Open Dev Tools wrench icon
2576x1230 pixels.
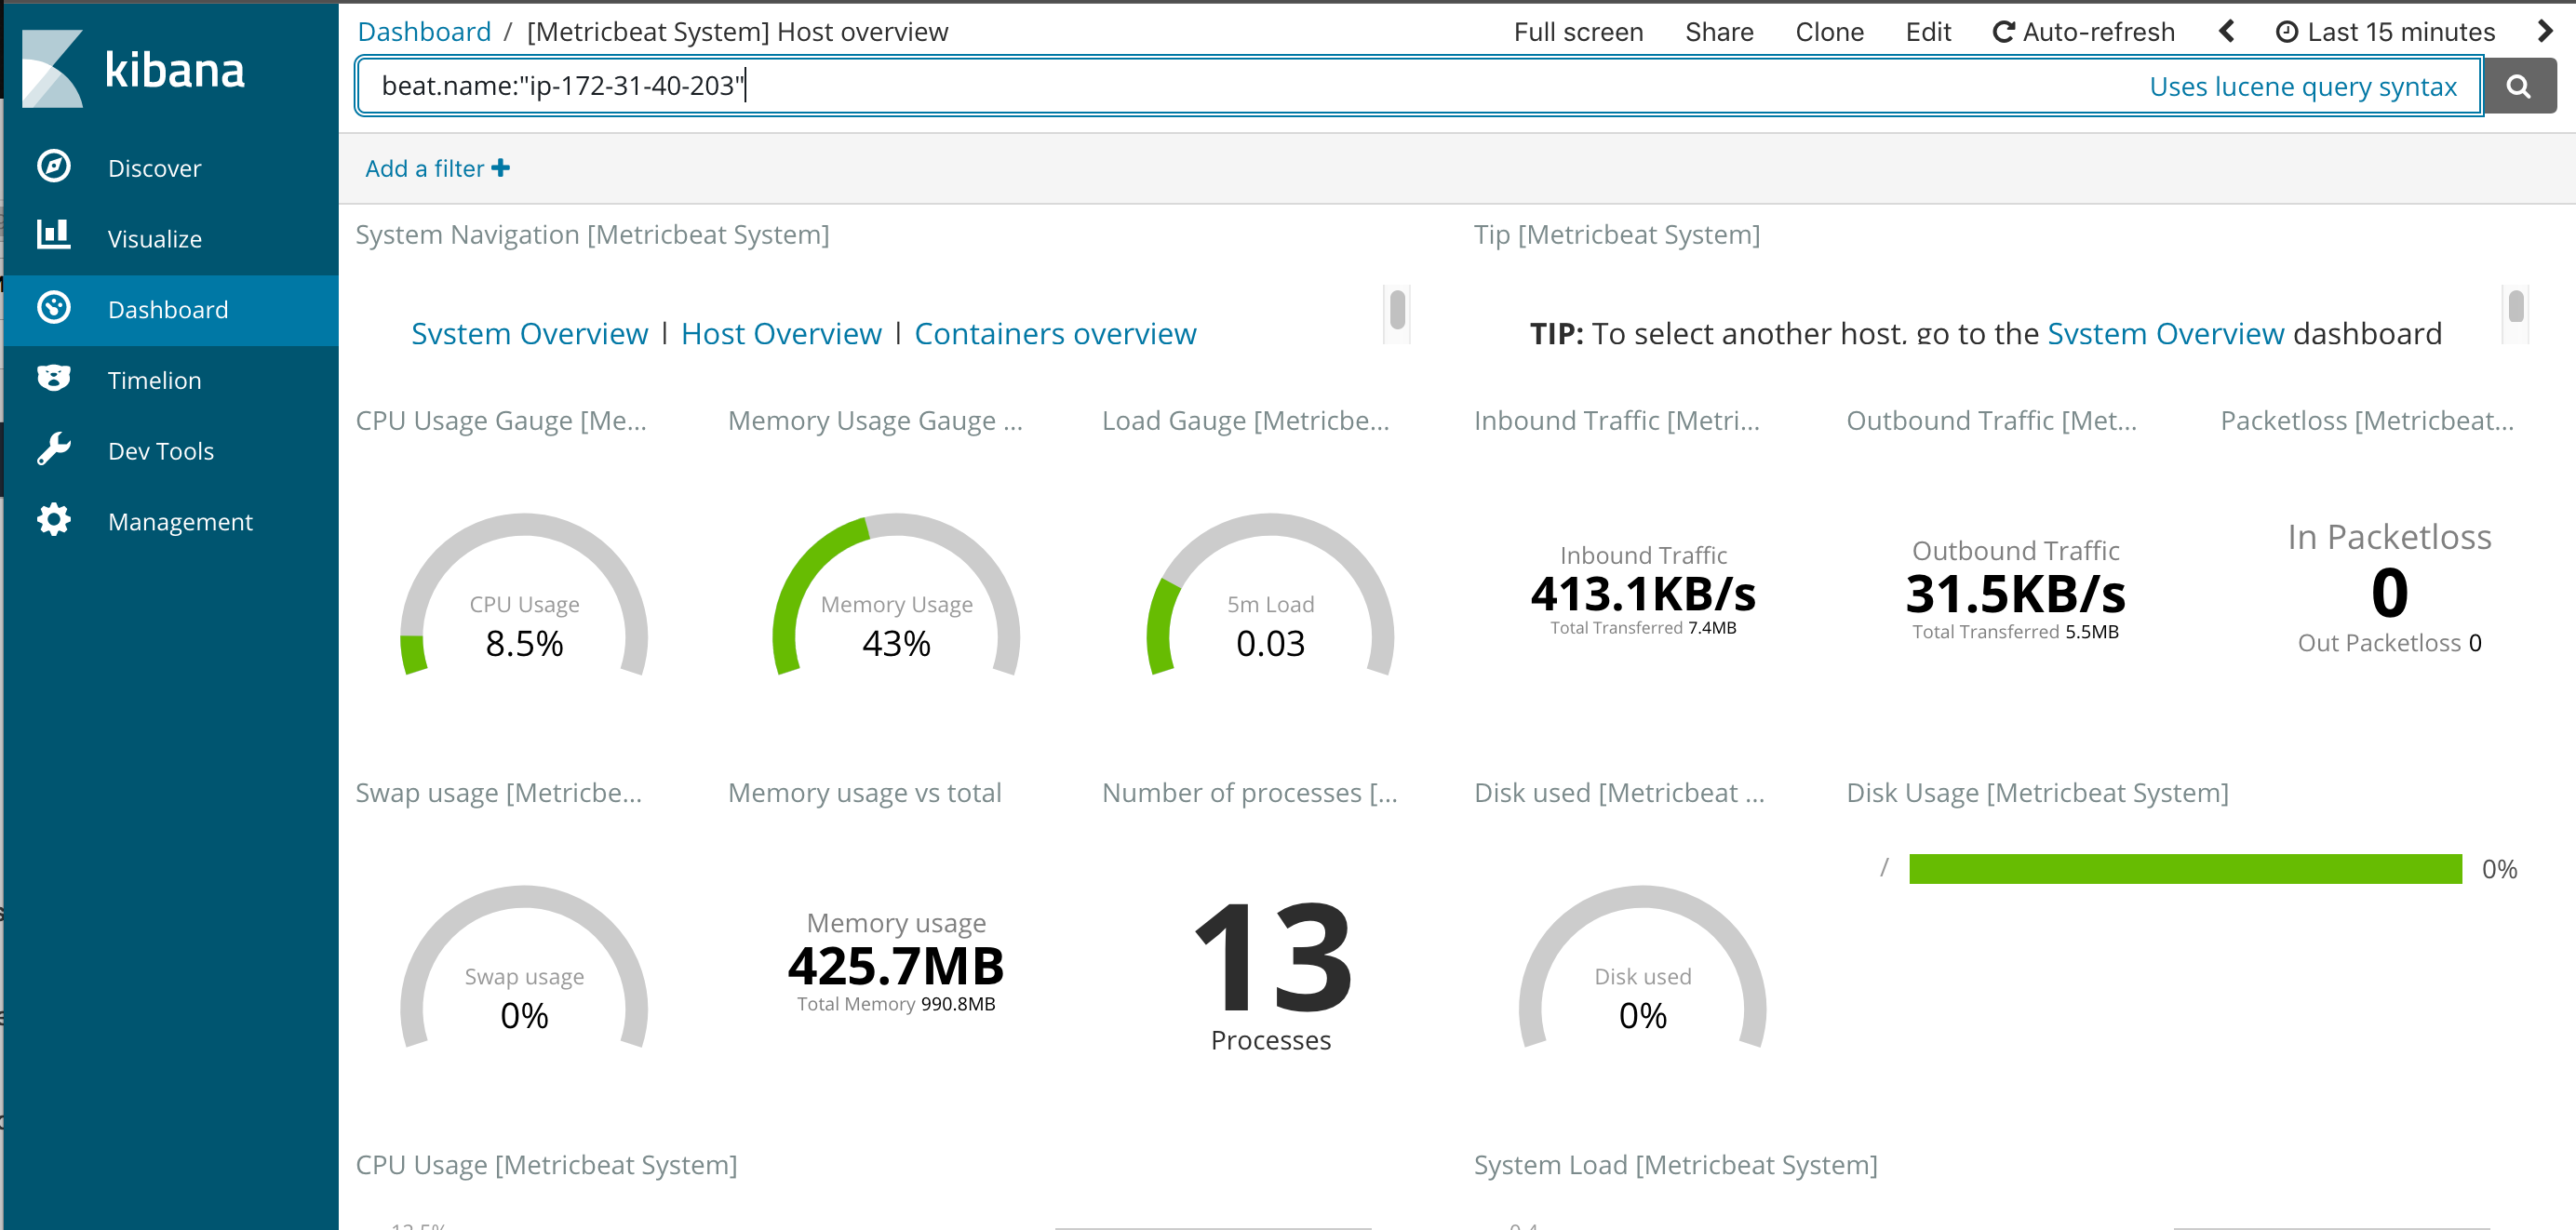click(x=54, y=449)
